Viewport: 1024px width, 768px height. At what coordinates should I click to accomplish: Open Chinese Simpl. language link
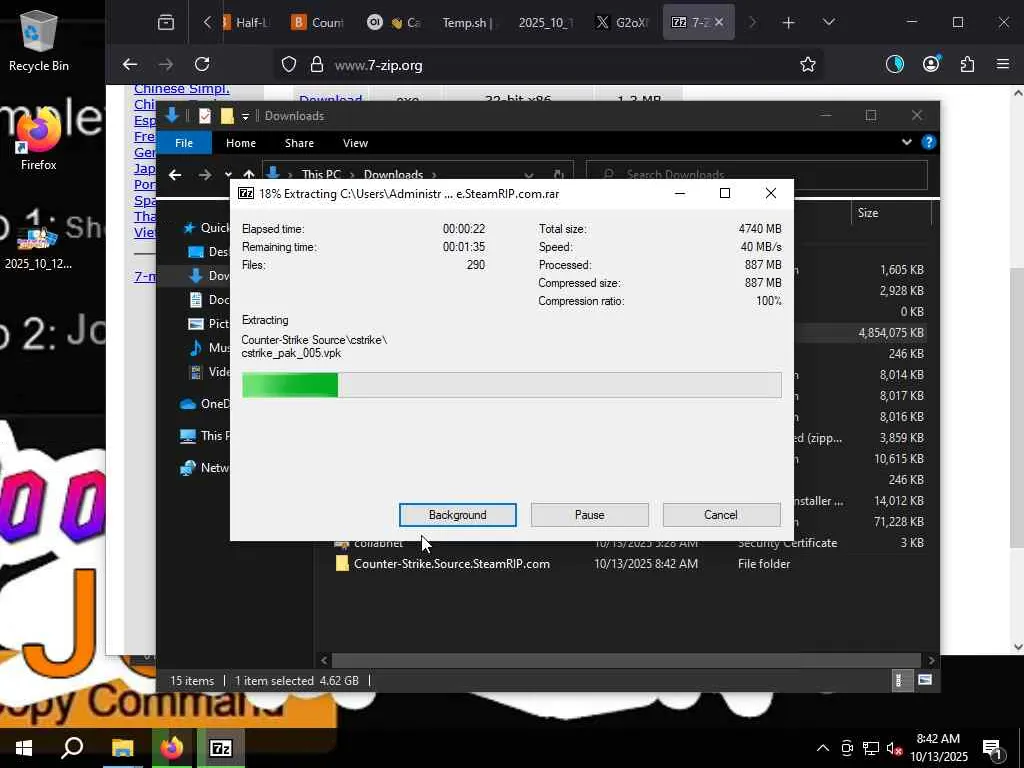pos(182,88)
